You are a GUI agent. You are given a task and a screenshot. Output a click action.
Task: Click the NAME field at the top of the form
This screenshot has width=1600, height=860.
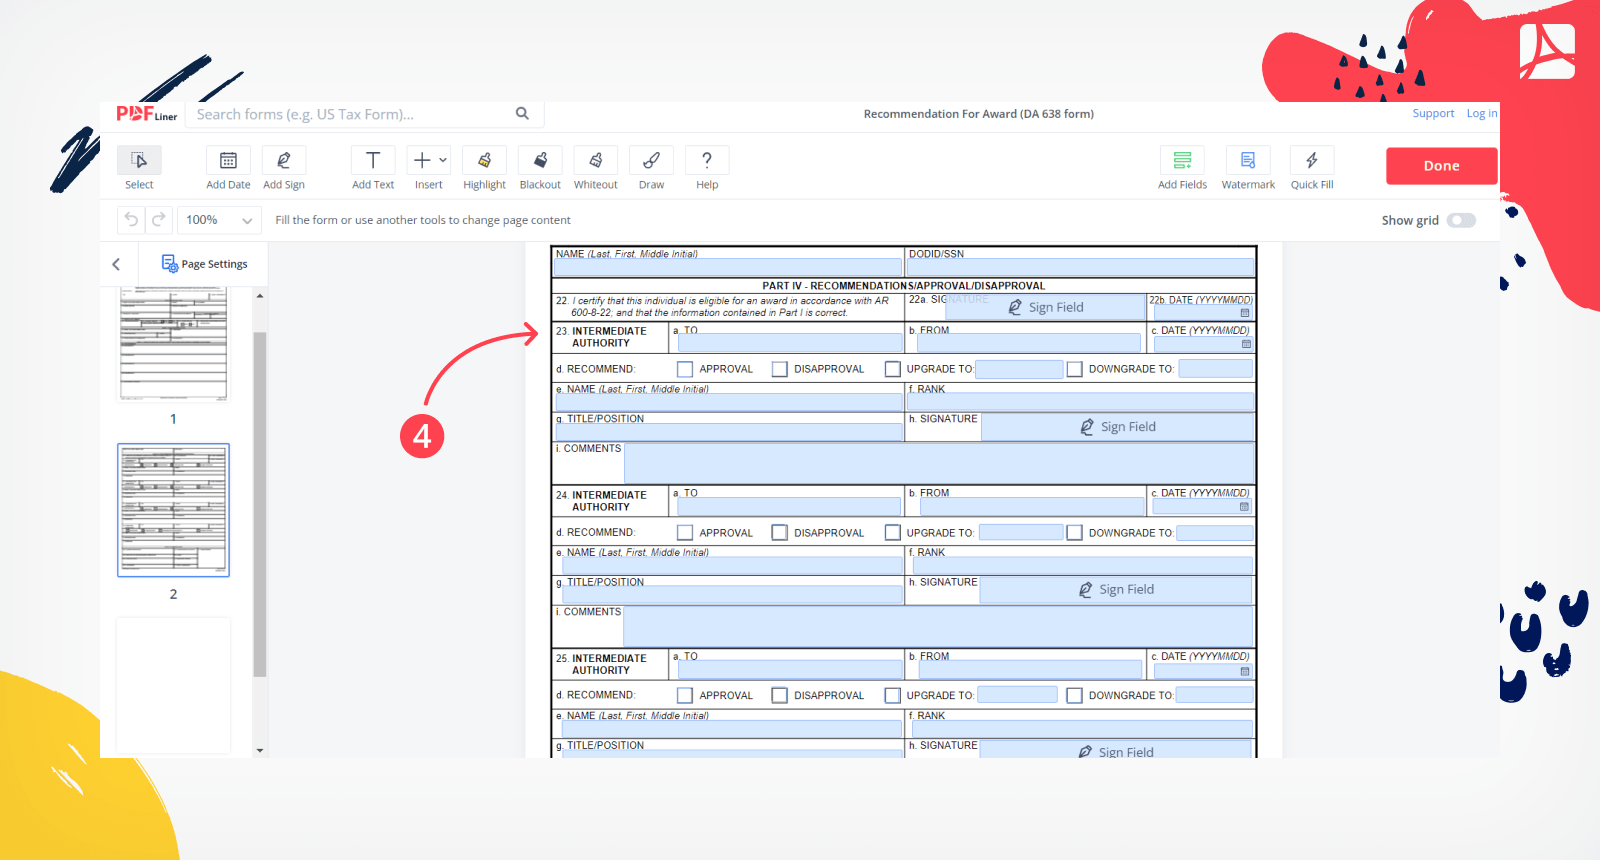(x=728, y=267)
